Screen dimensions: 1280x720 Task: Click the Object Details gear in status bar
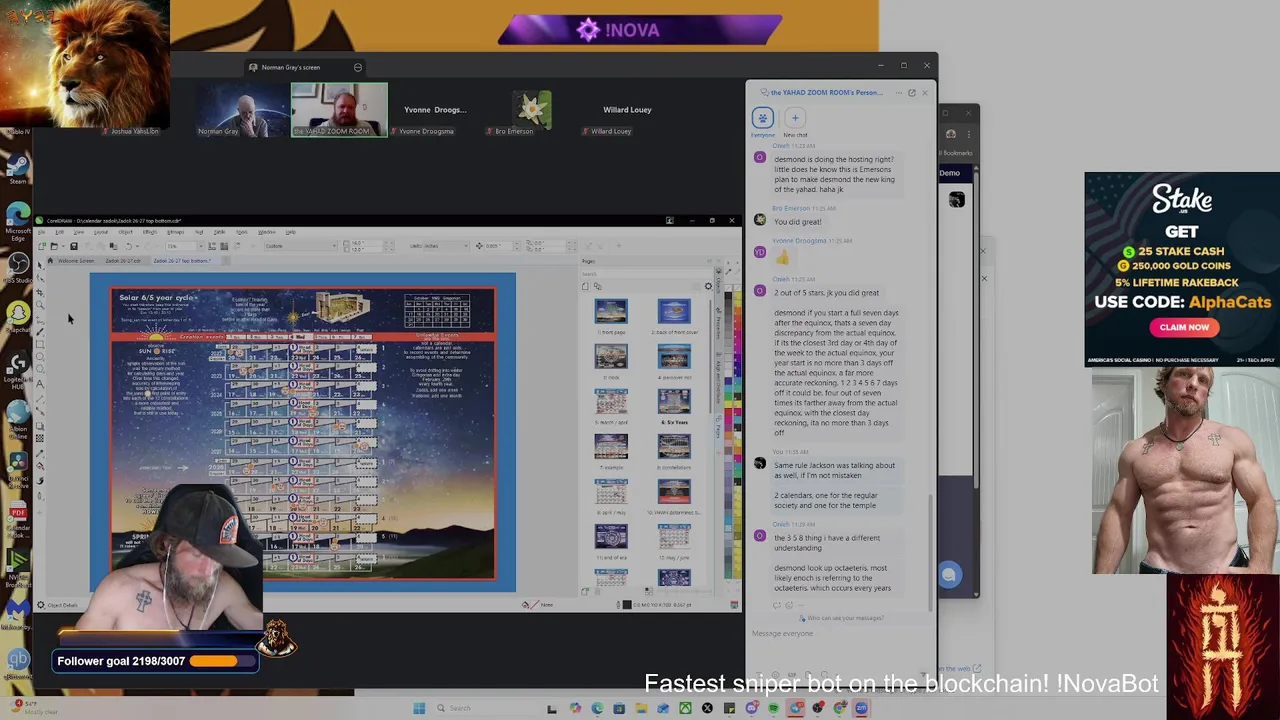(x=41, y=605)
